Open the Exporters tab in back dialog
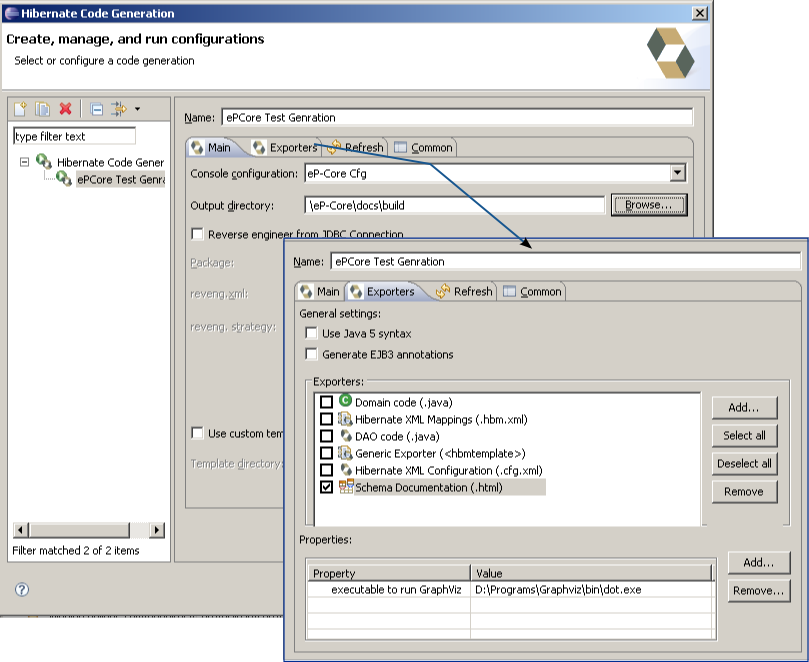The width and height of the screenshot is (809, 662). coord(286,148)
